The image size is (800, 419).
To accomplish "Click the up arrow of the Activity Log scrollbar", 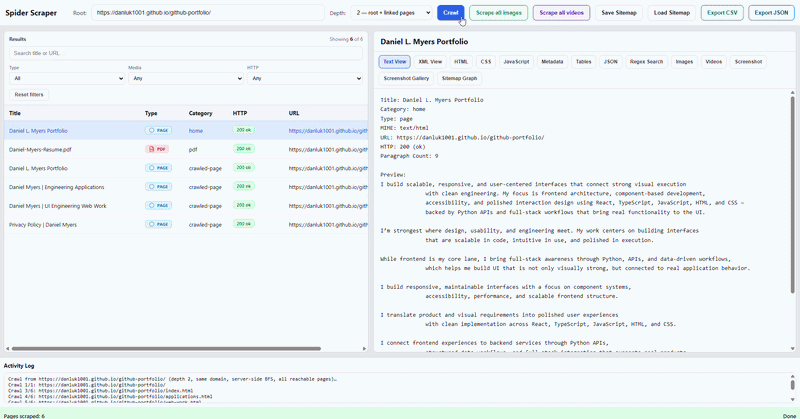I will point(792,377).
